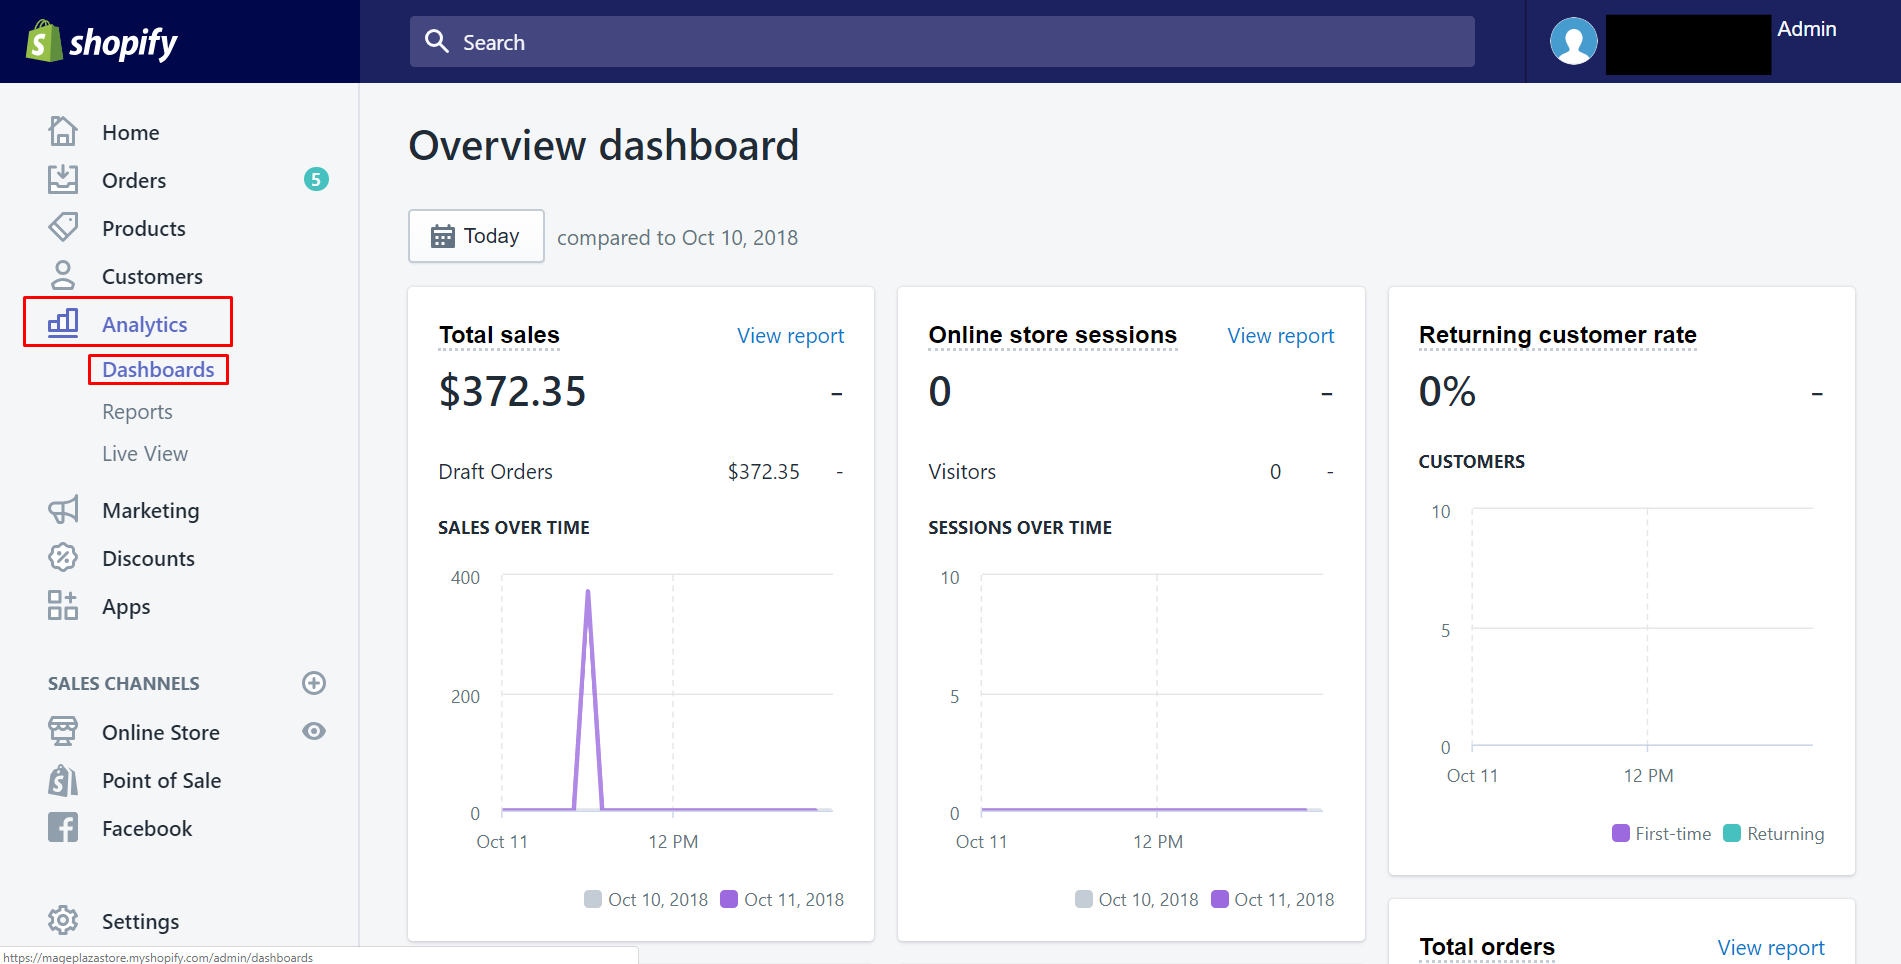Click the Oct 11, 2018 purple legend swatch

click(x=729, y=899)
